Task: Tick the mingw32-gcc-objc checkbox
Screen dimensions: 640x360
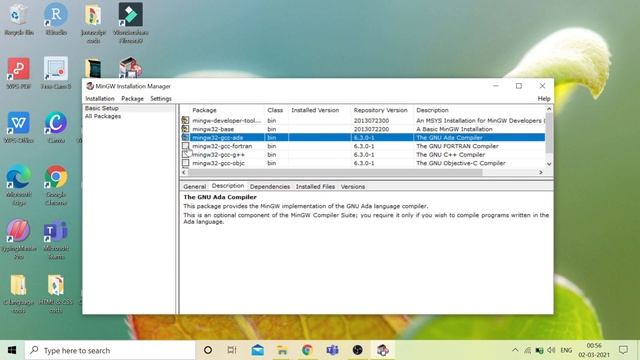Action: click(185, 163)
